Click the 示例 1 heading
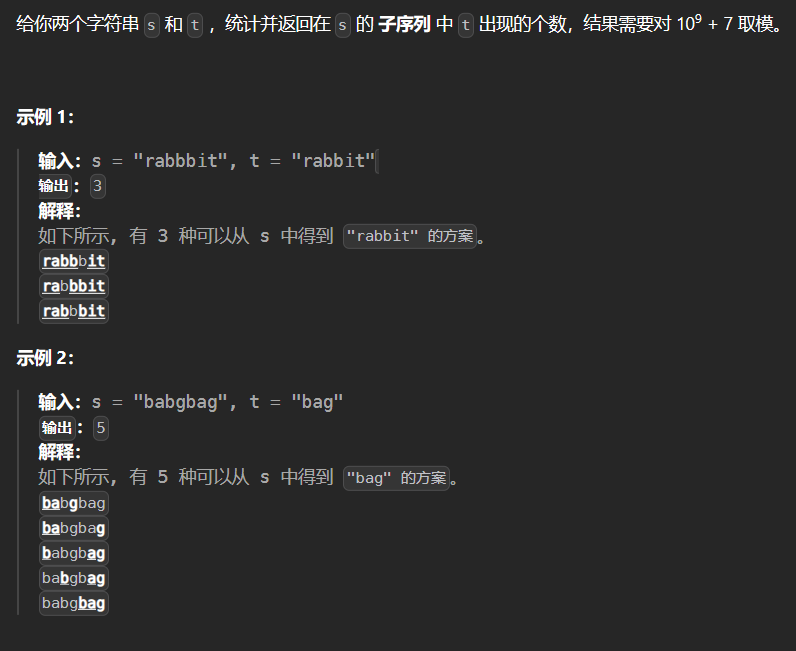Image resolution: width=796 pixels, height=651 pixels. [45, 117]
